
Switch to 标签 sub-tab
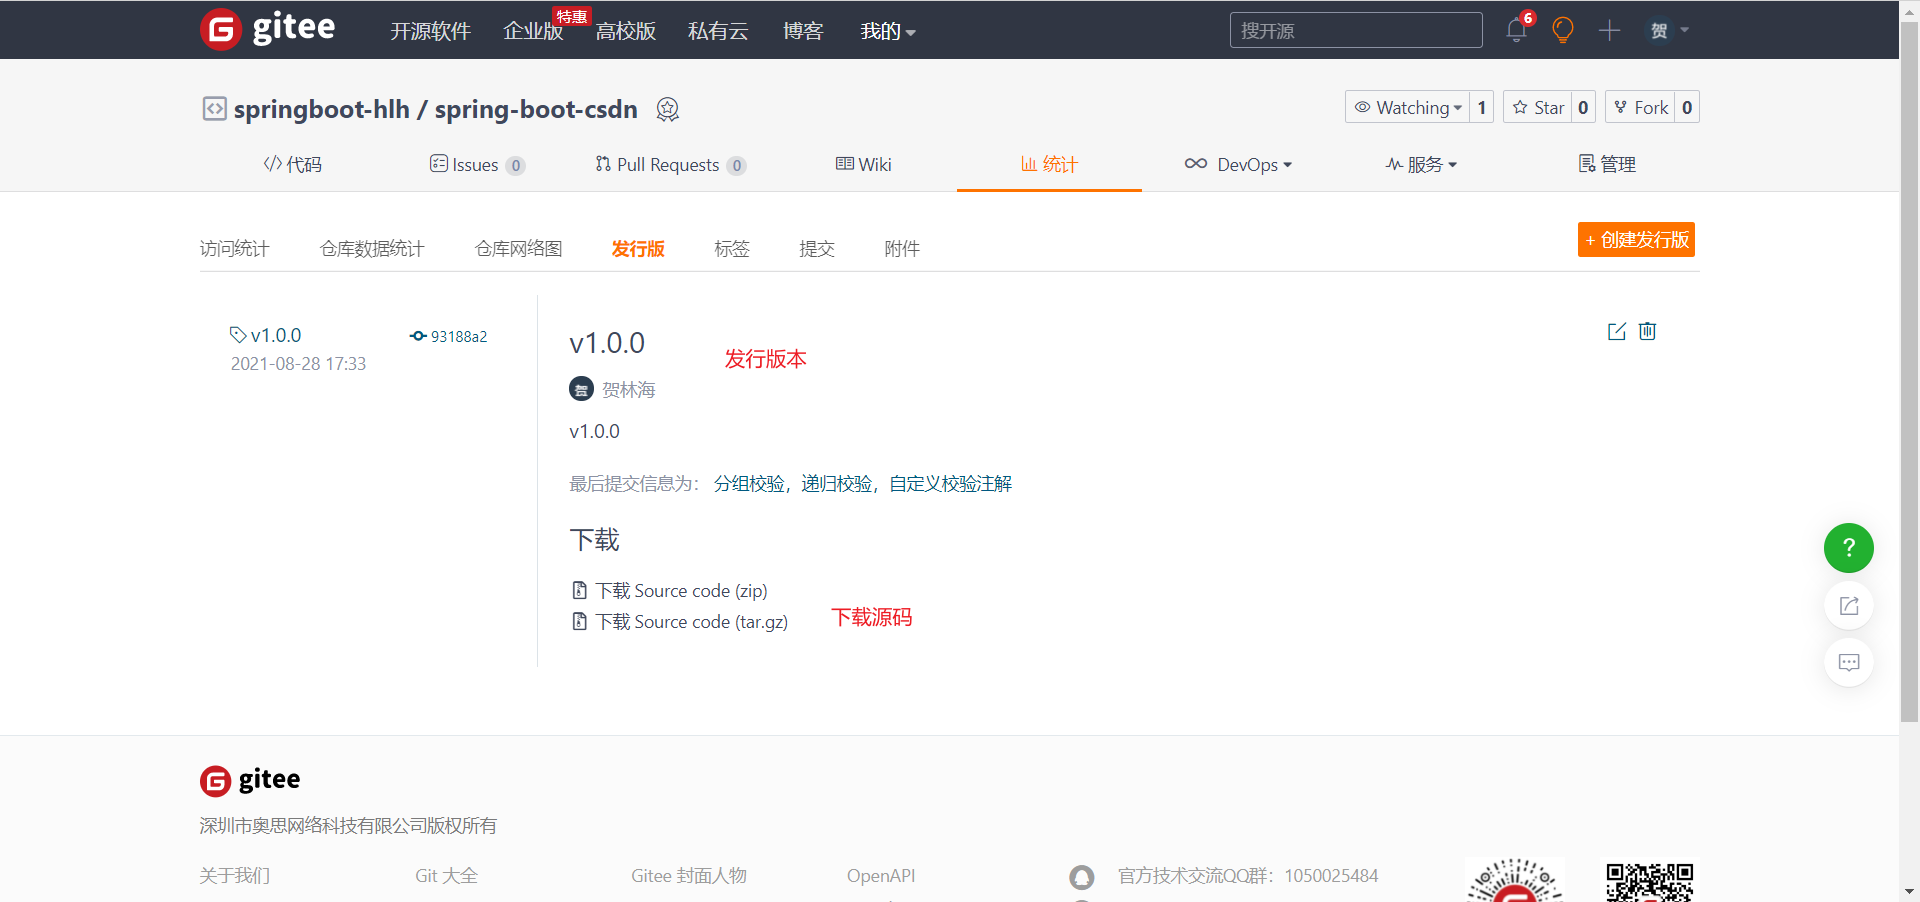(x=732, y=248)
